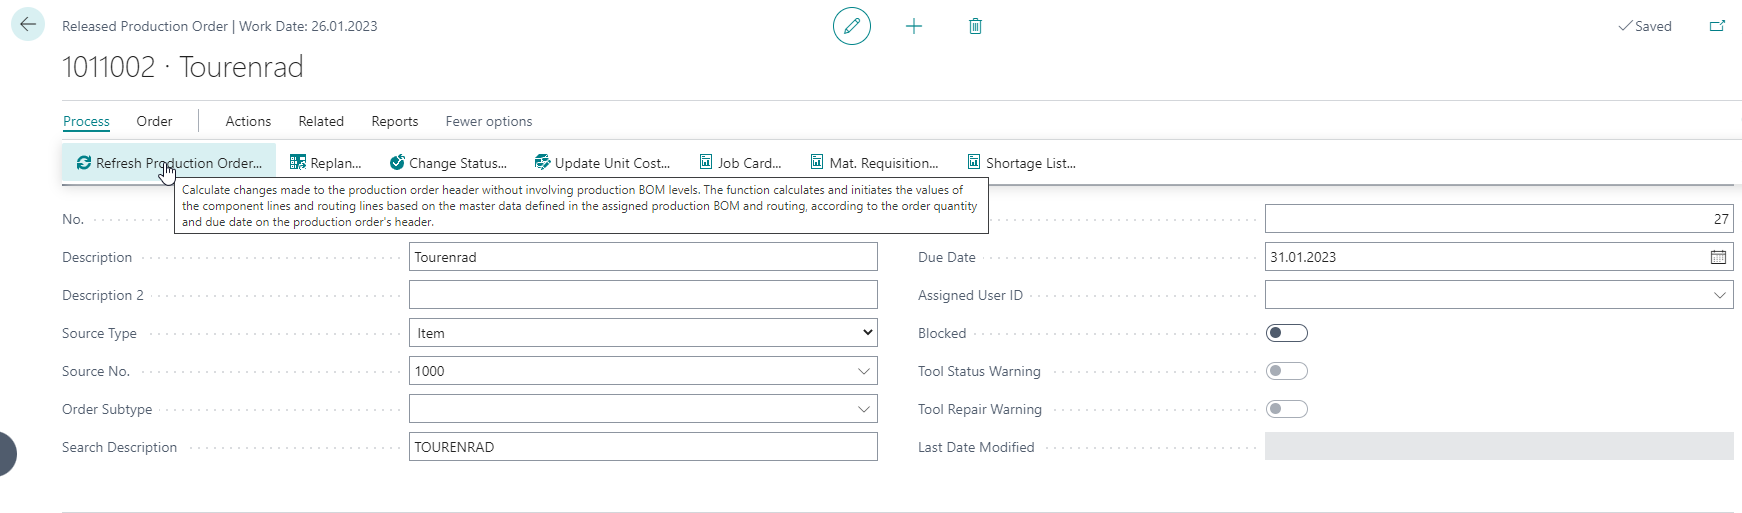
Task: Open the Shortage List report
Action: tap(1022, 163)
